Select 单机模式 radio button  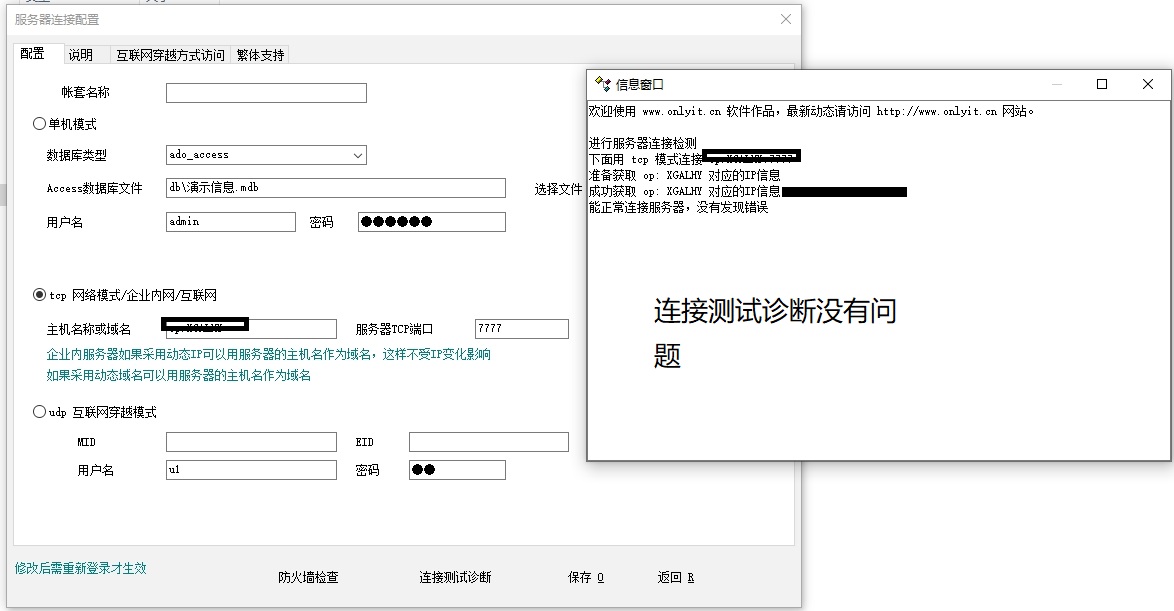click(40, 124)
